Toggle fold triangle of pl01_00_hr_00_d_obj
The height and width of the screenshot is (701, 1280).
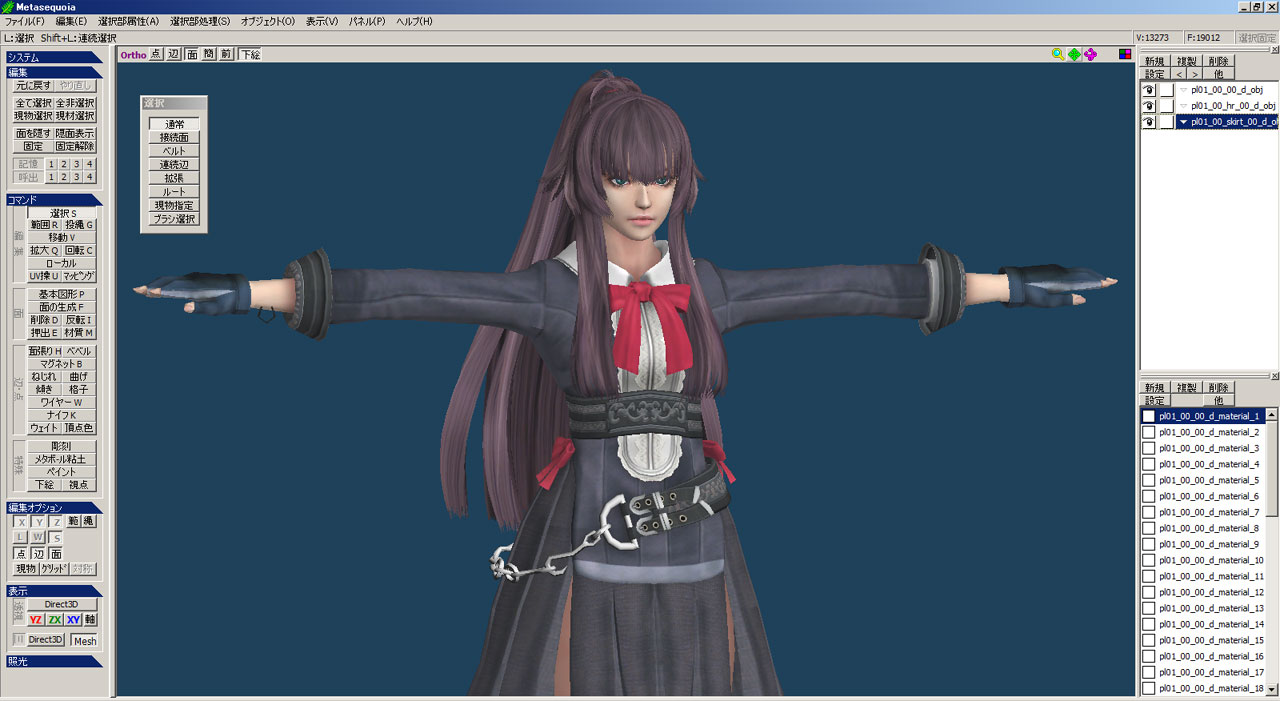click(1183, 106)
